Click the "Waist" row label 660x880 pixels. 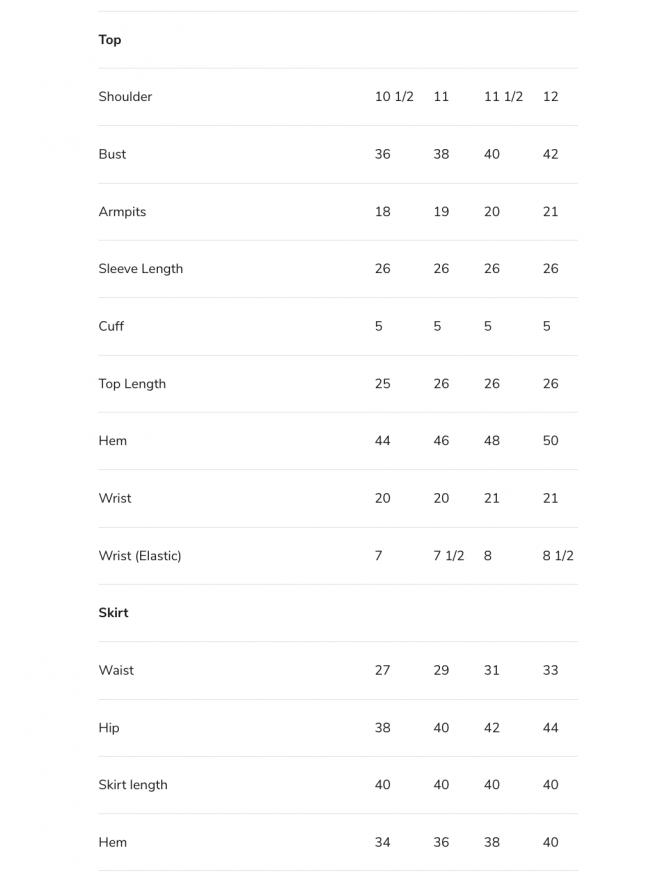pyautogui.click(x=116, y=671)
